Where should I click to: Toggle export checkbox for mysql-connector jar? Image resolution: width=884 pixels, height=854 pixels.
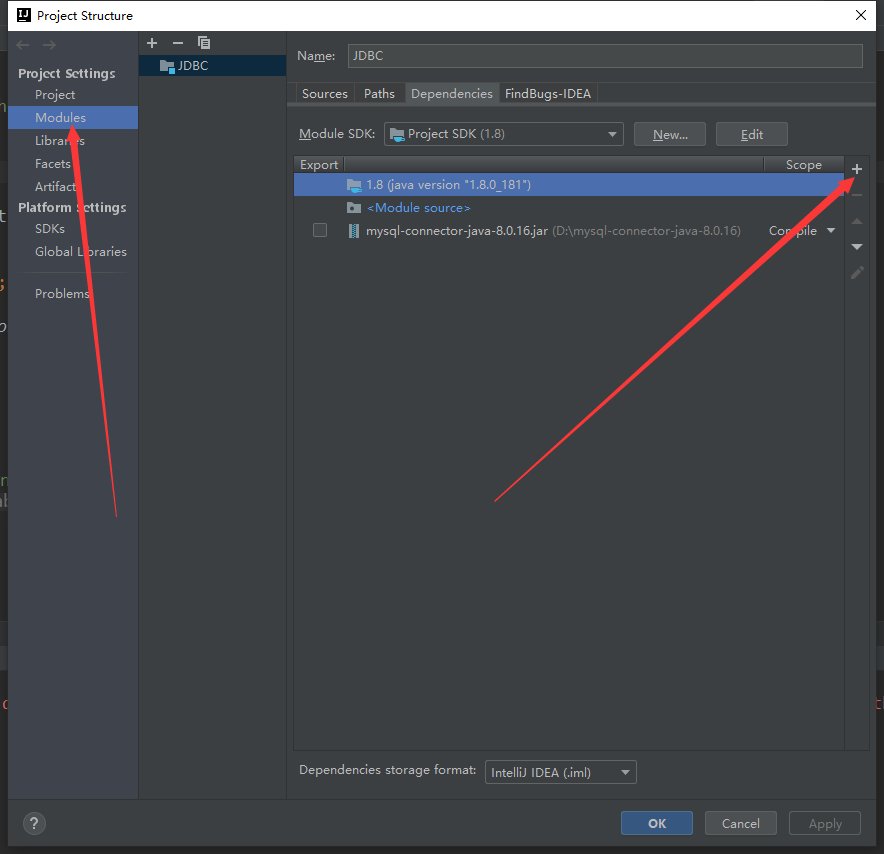coord(320,231)
